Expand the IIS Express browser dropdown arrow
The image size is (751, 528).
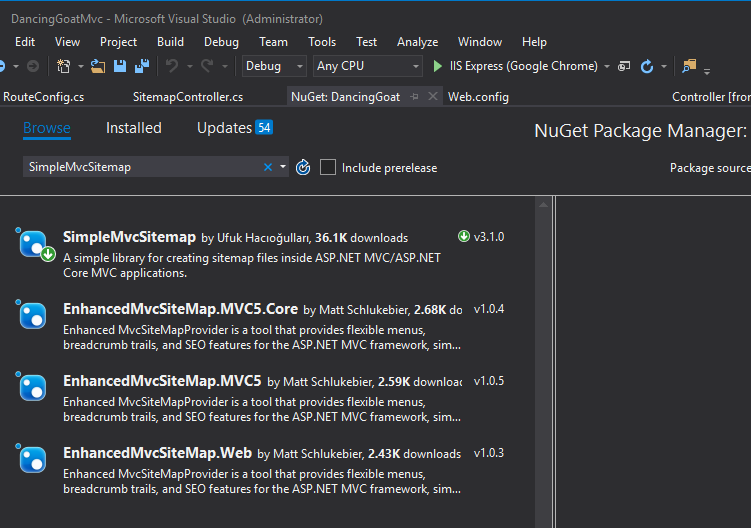click(607, 66)
